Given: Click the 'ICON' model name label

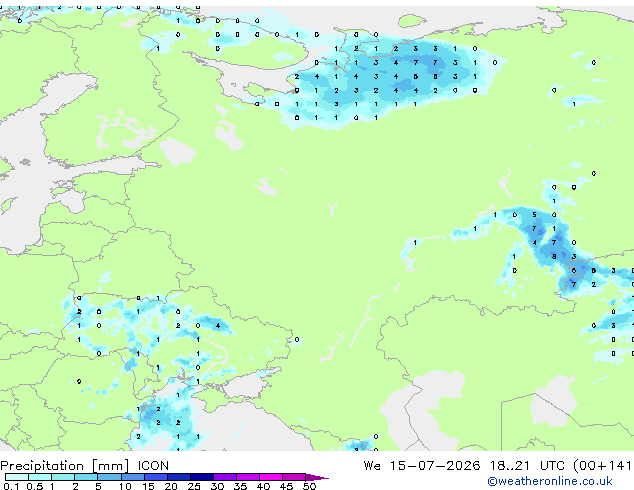Looking at the screenshot, I should (153, 466).
